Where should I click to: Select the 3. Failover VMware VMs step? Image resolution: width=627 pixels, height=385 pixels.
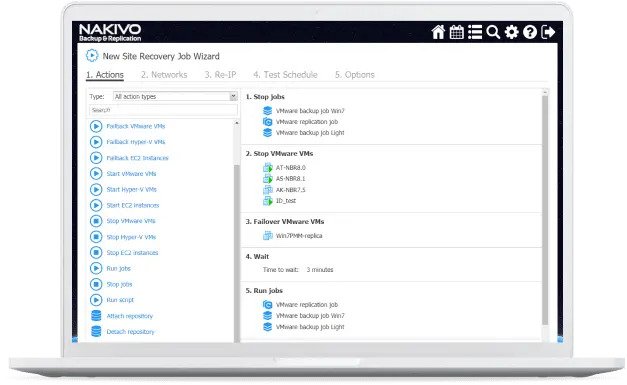(x=285, y=221)
